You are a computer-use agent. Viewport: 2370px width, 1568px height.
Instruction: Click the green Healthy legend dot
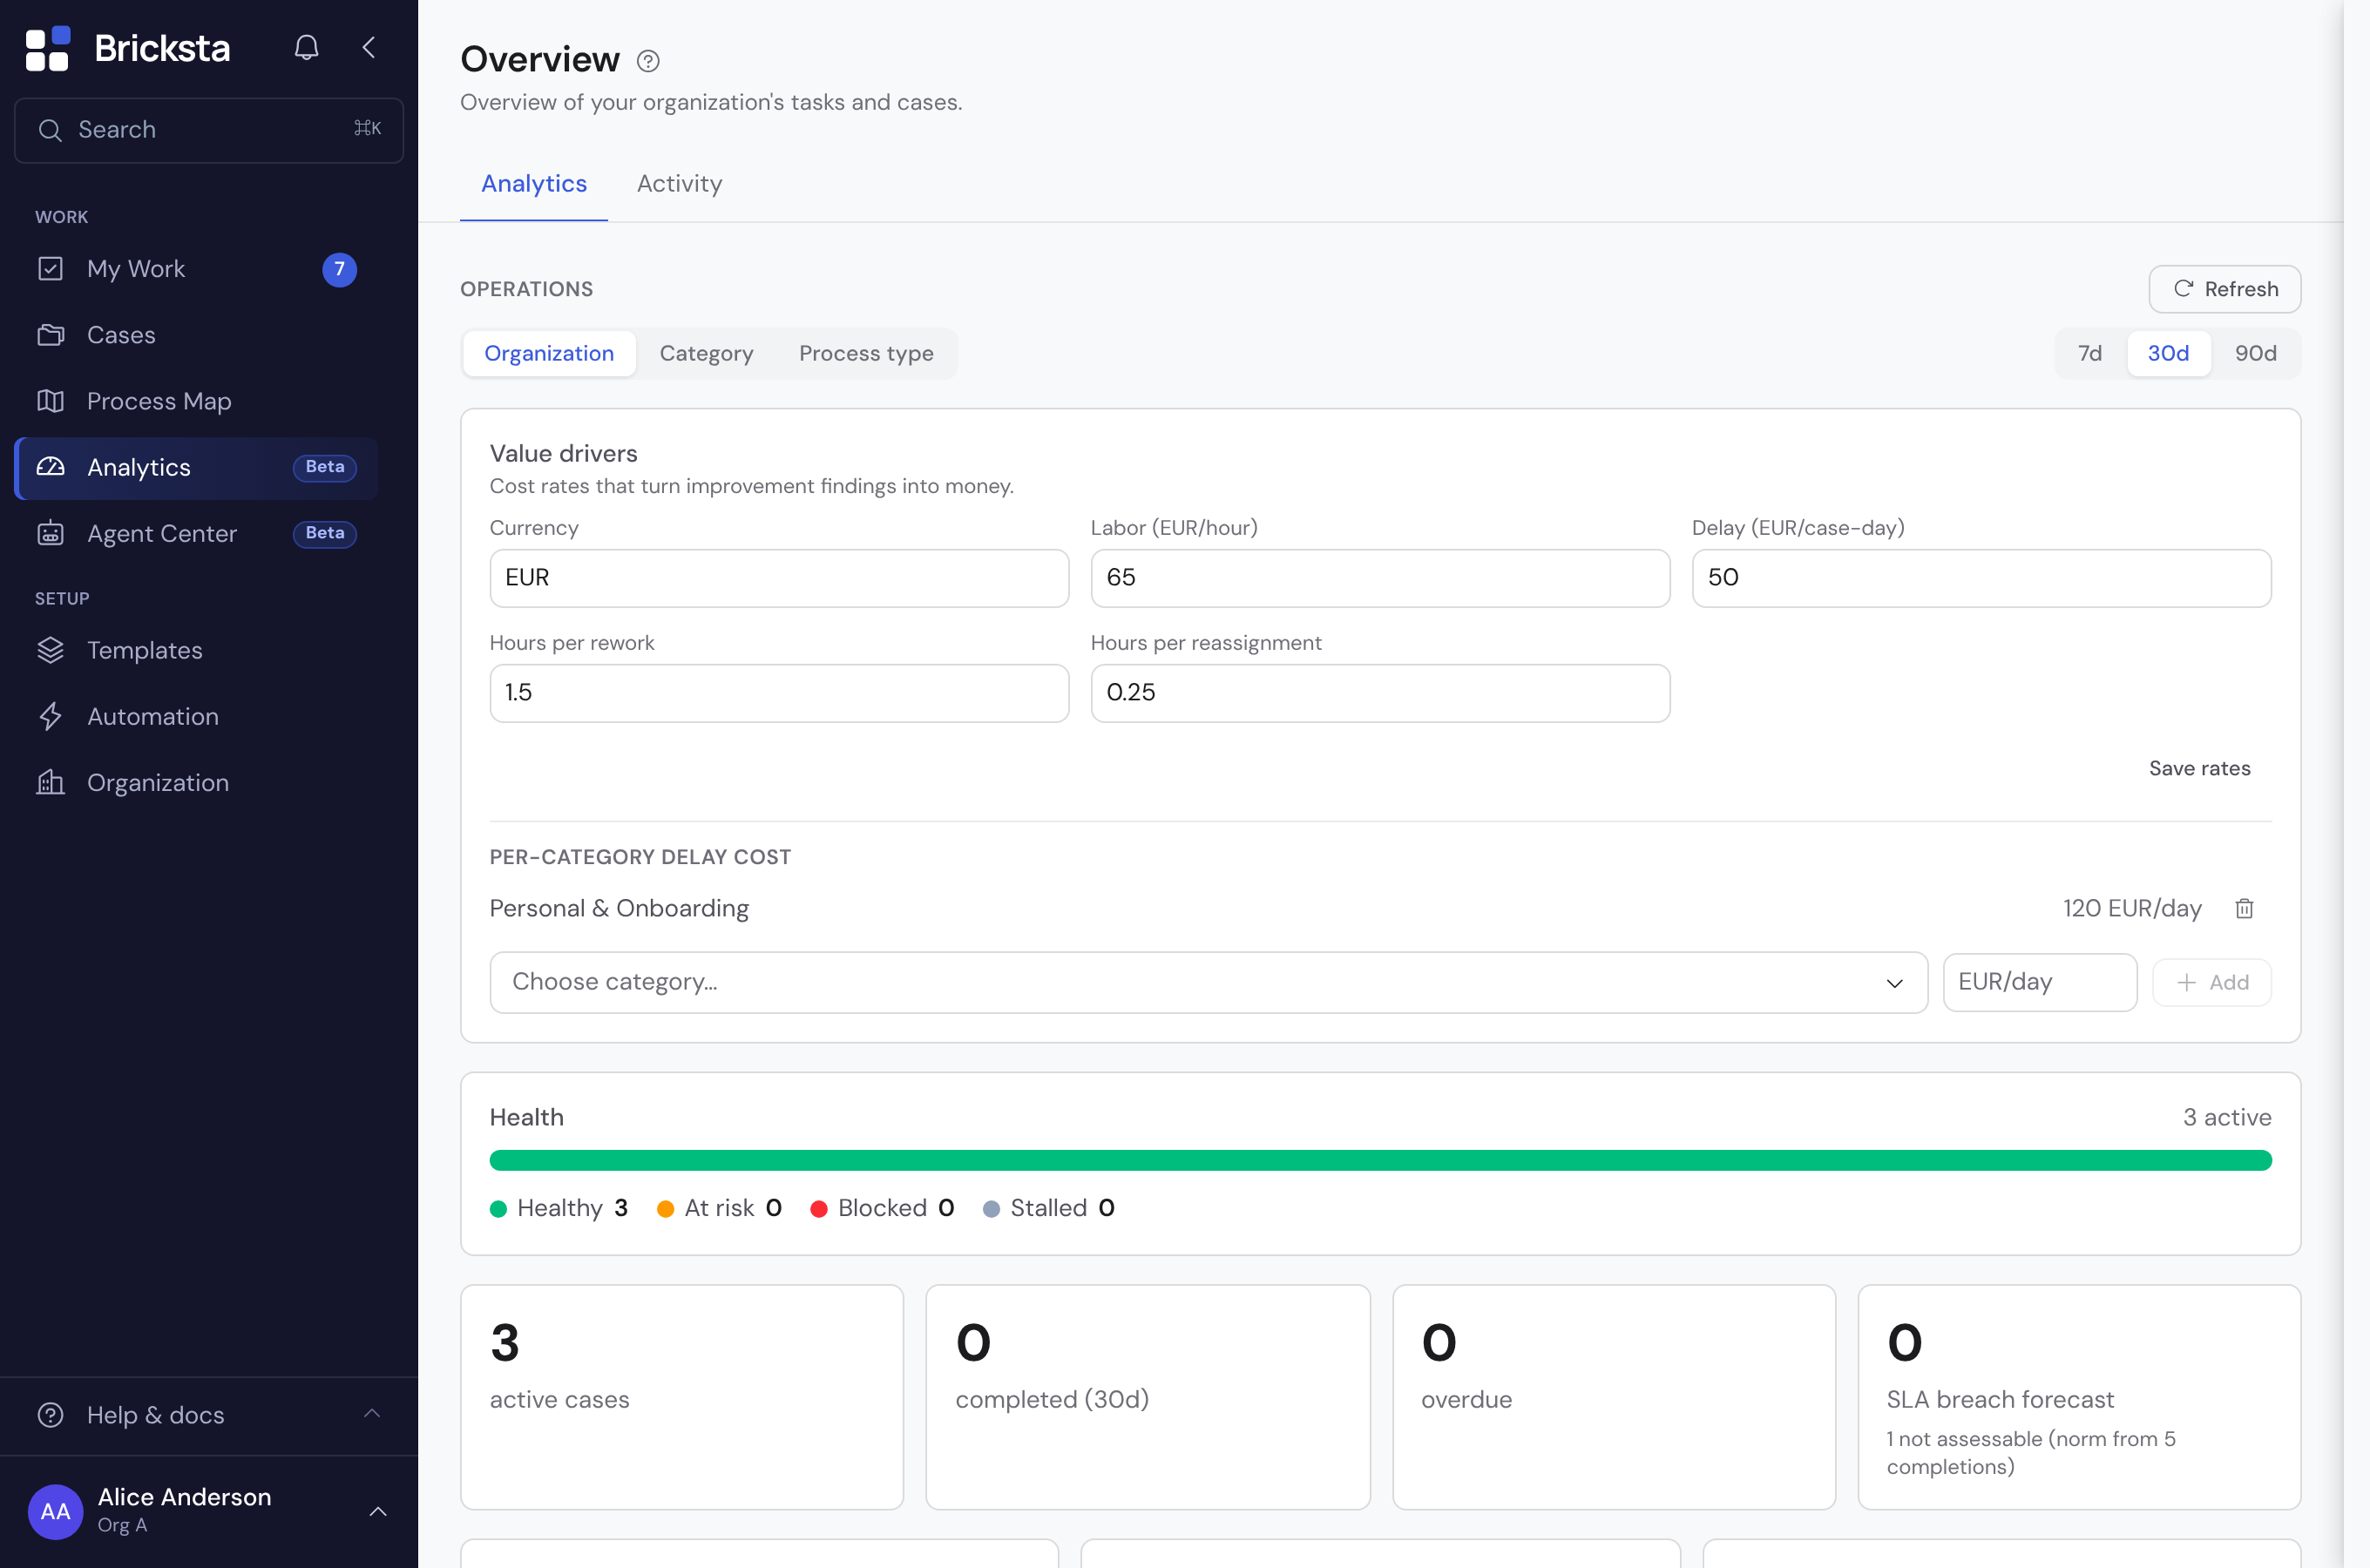498,1209
